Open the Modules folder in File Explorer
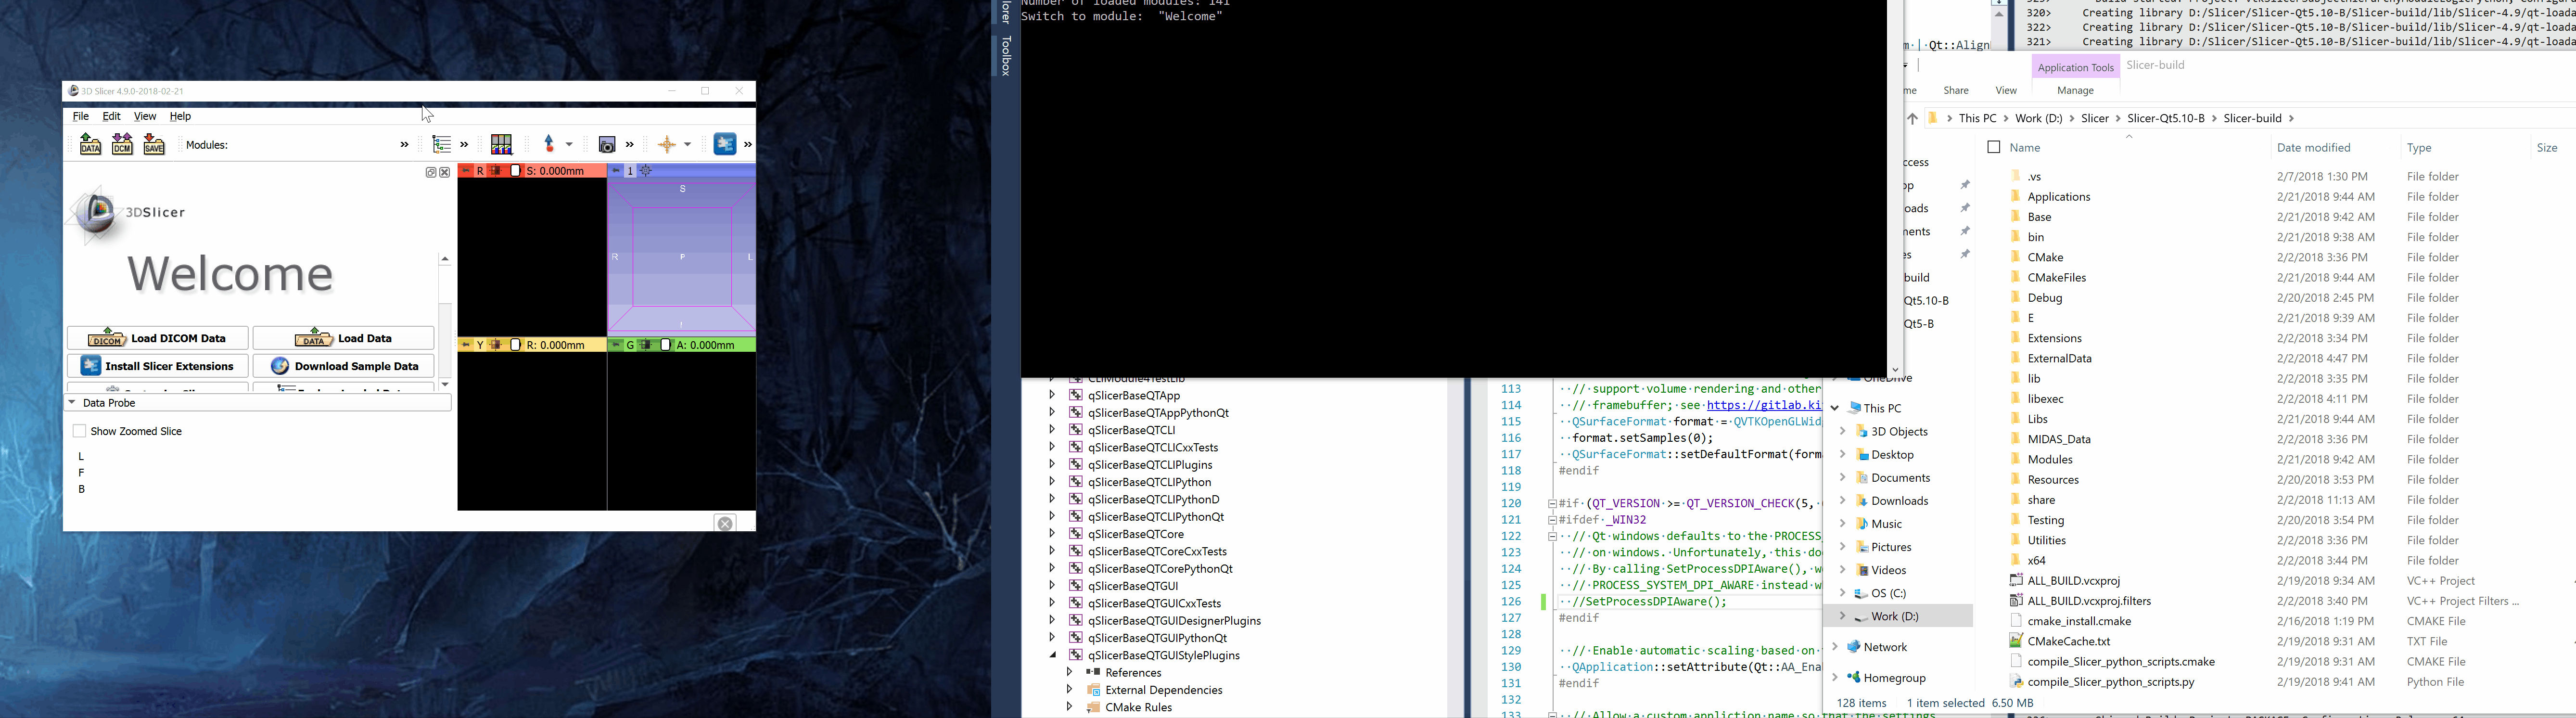 coord(2049,459)
